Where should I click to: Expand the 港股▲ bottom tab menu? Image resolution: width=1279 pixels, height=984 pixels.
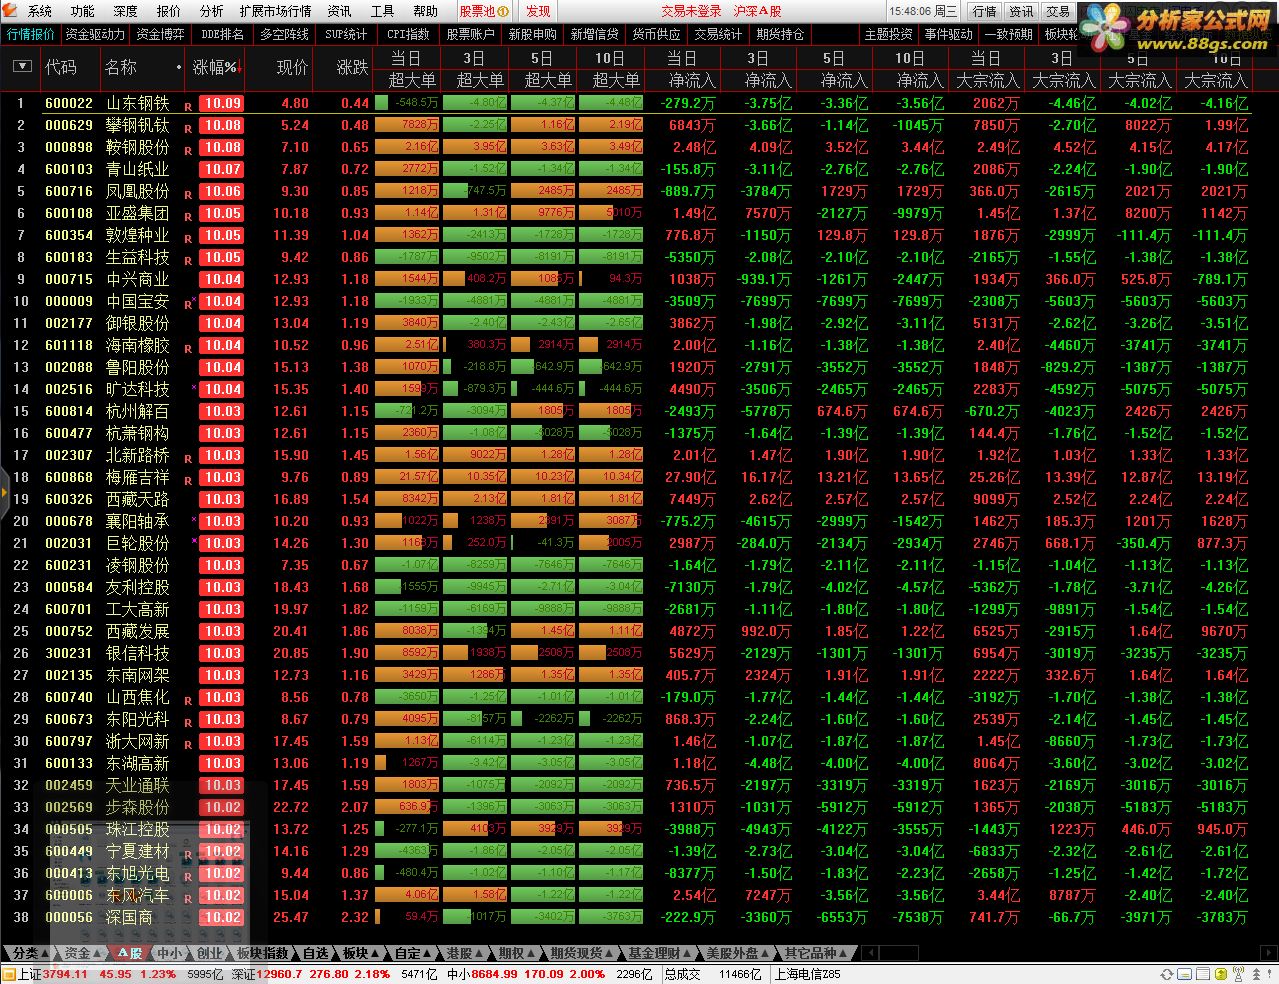[464, 953]
